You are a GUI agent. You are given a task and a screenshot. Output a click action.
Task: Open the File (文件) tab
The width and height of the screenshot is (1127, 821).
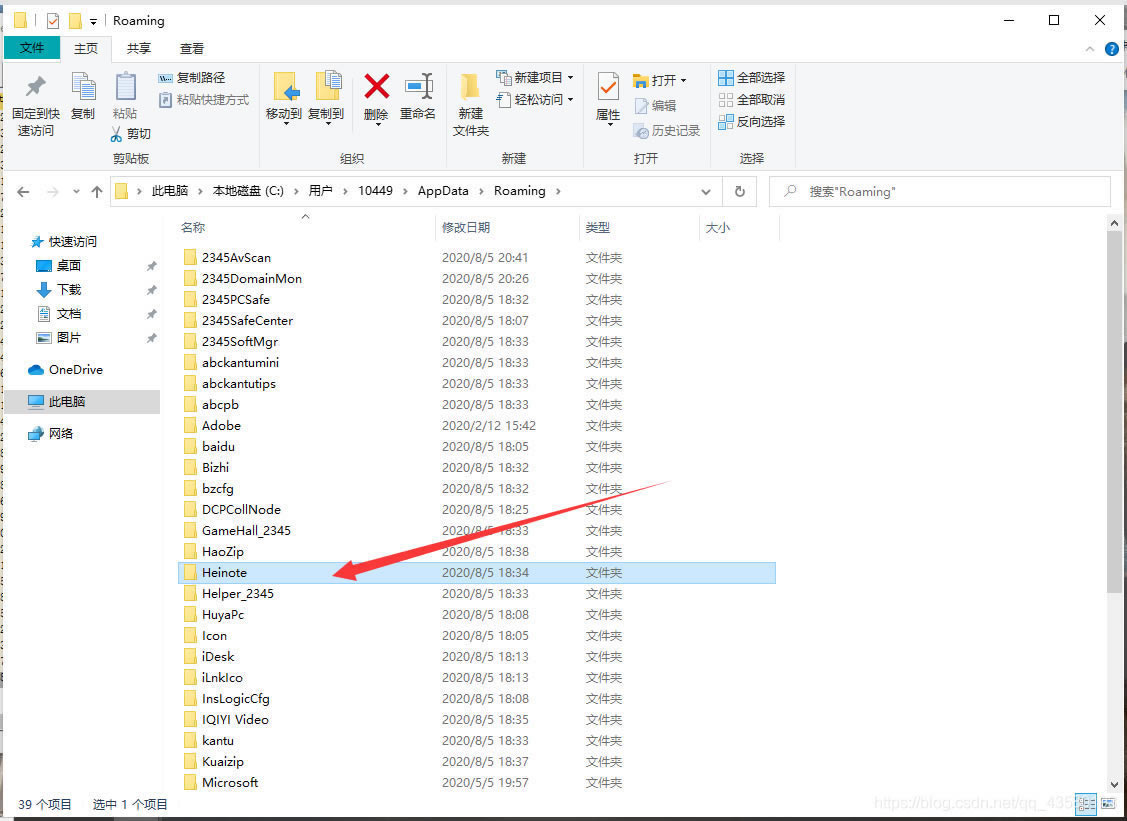tap(32, 47)
